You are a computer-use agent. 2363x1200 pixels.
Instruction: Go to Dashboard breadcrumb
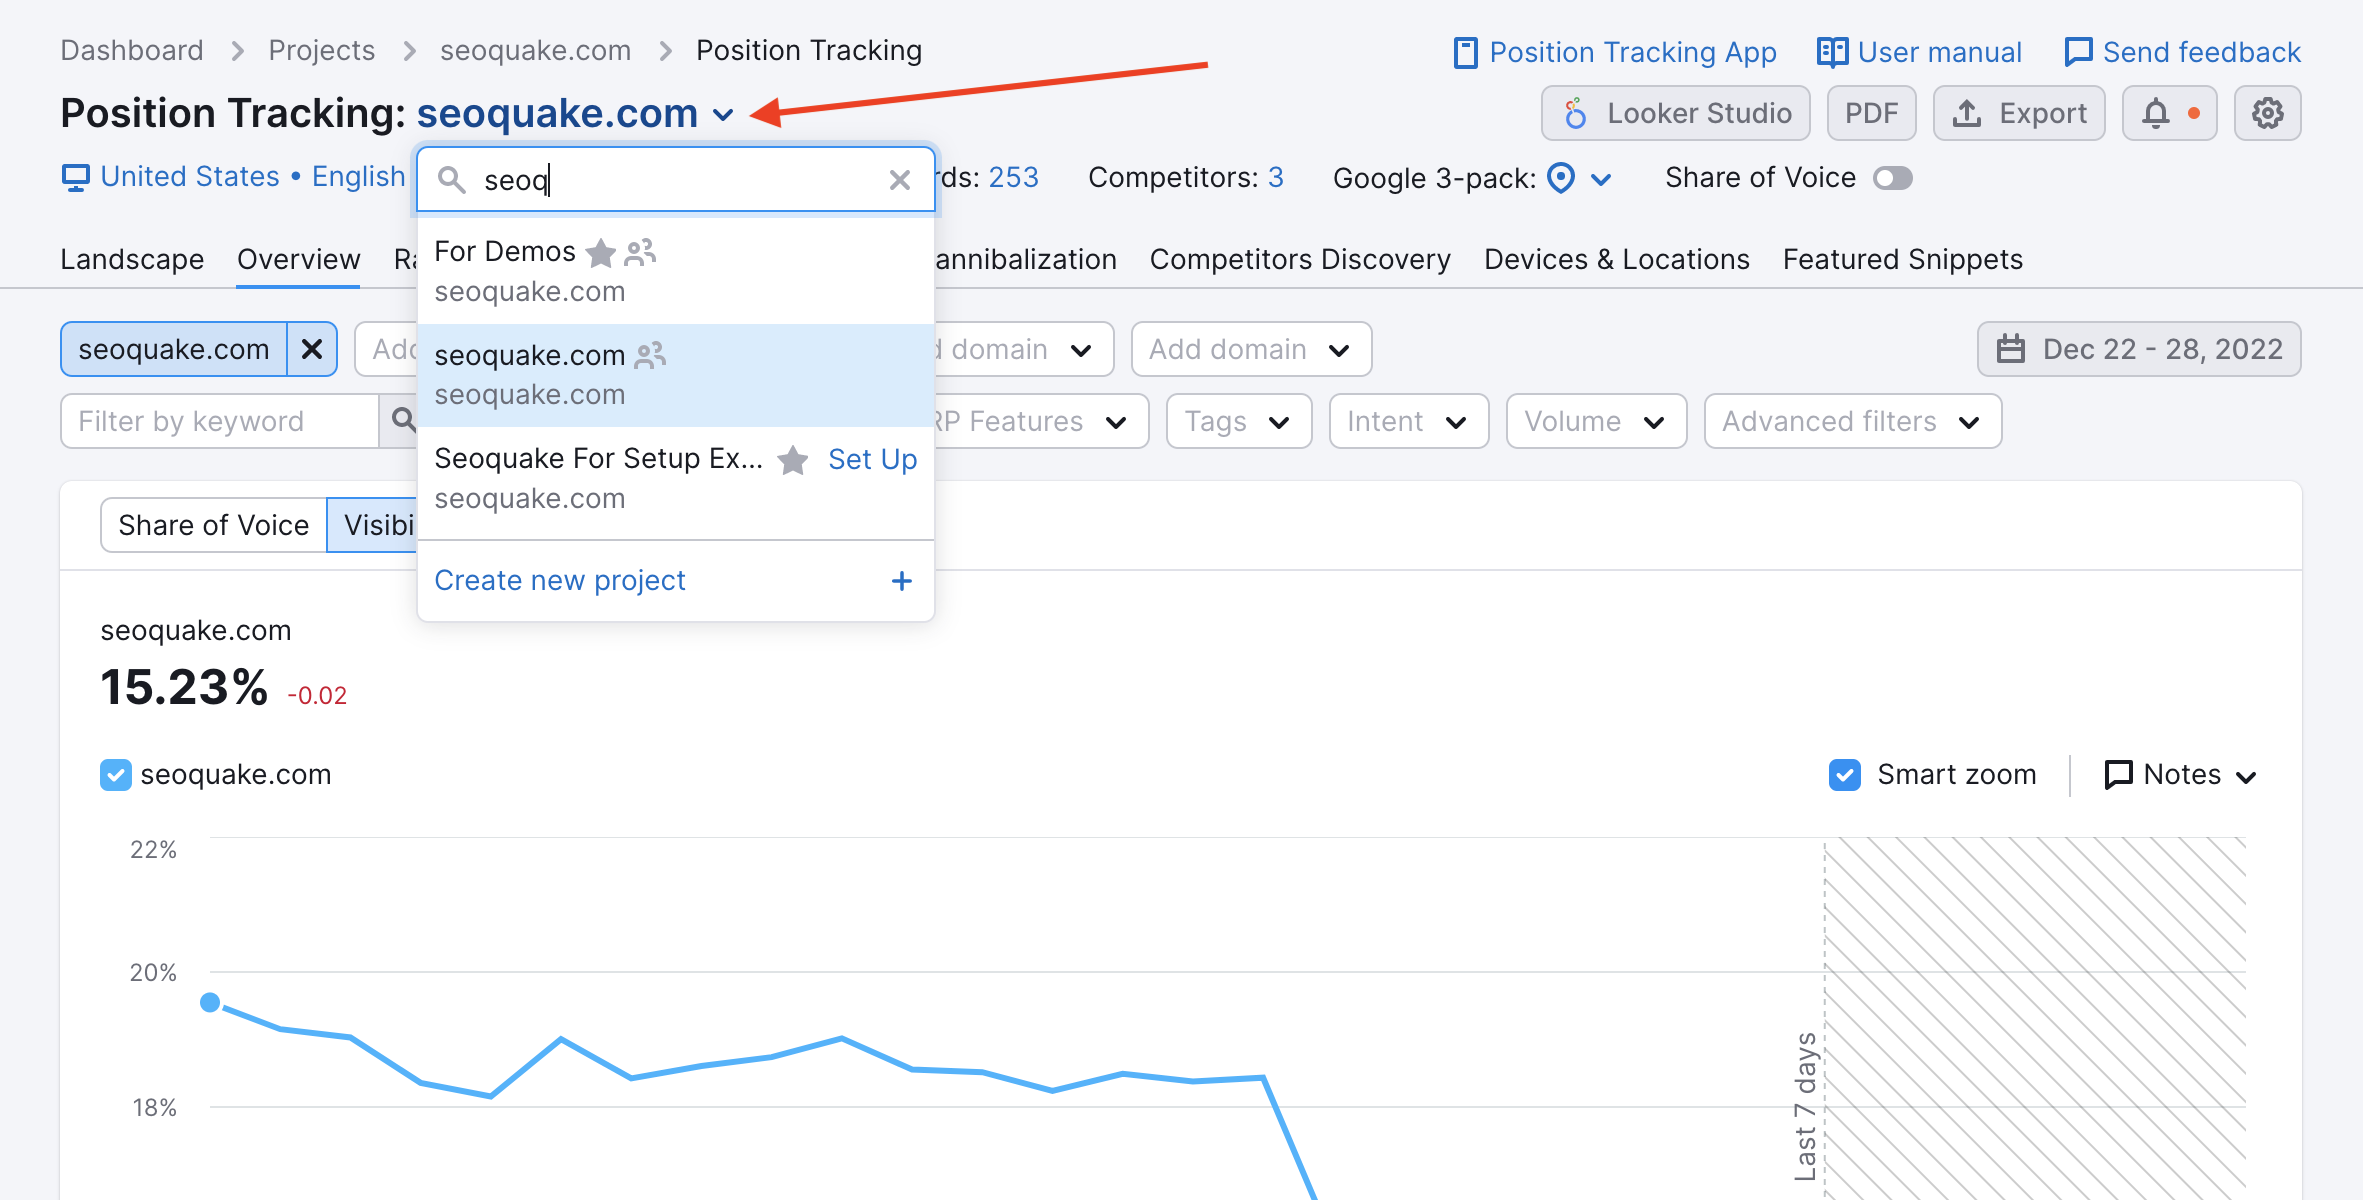132,50
